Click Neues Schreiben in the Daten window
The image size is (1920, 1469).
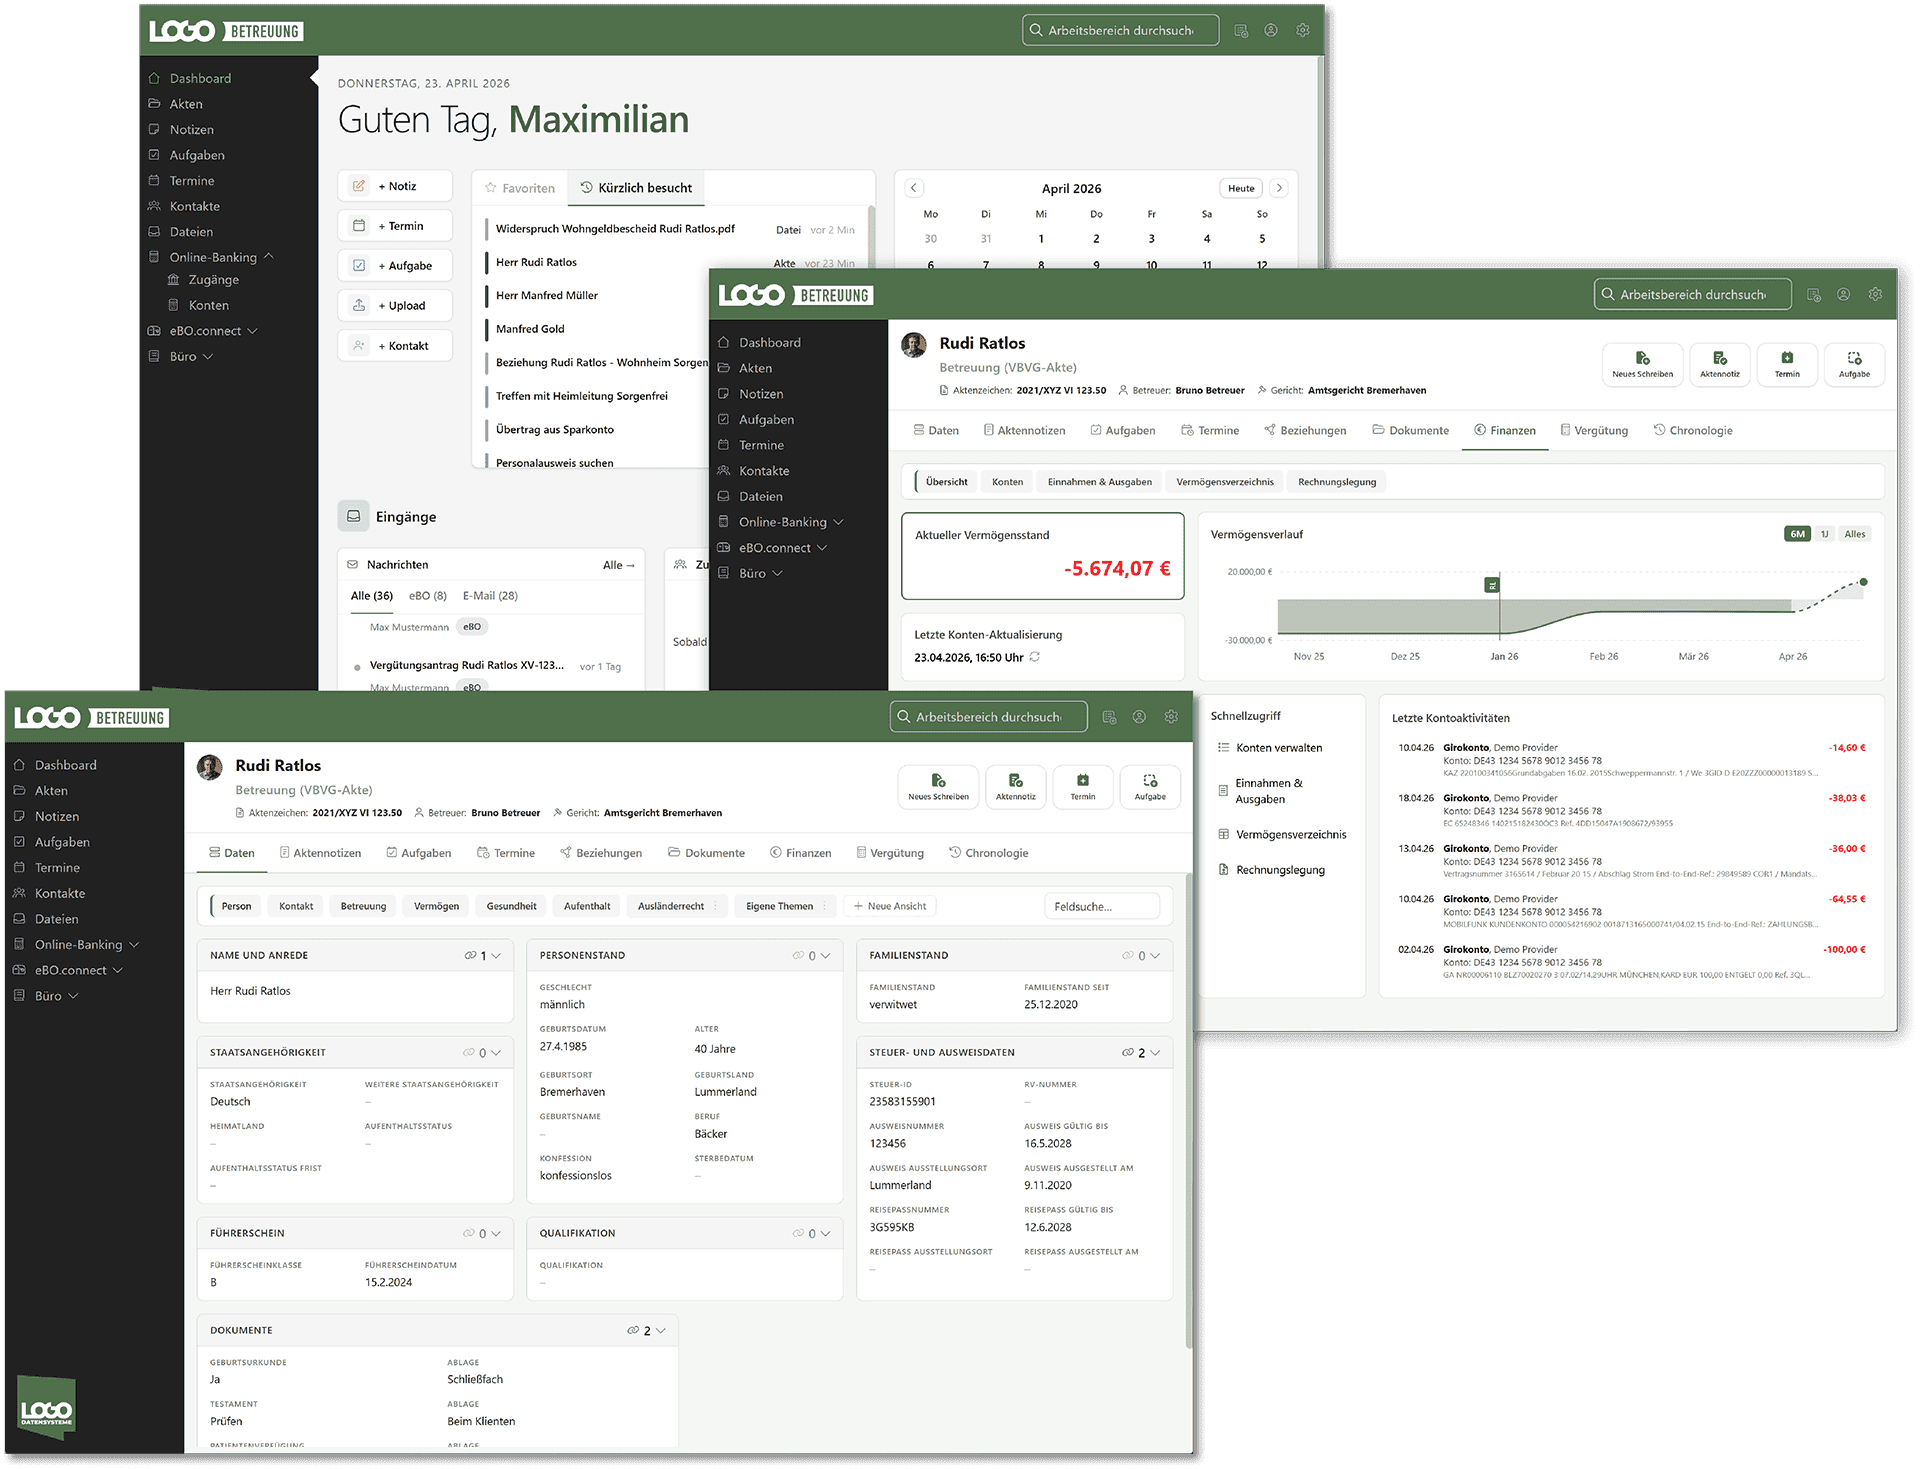click(938, 786)
